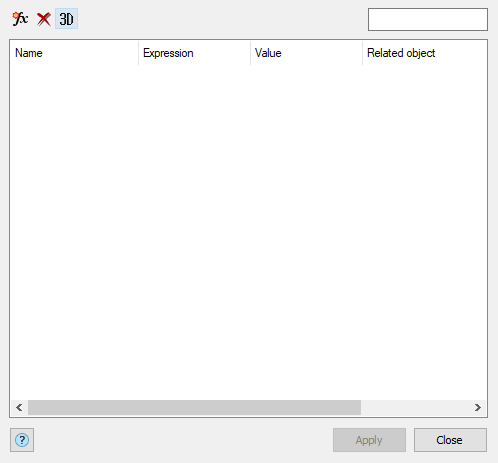498x463 pixels.
Task: Sort by the Name column header
Action: [x=74, y=53]
